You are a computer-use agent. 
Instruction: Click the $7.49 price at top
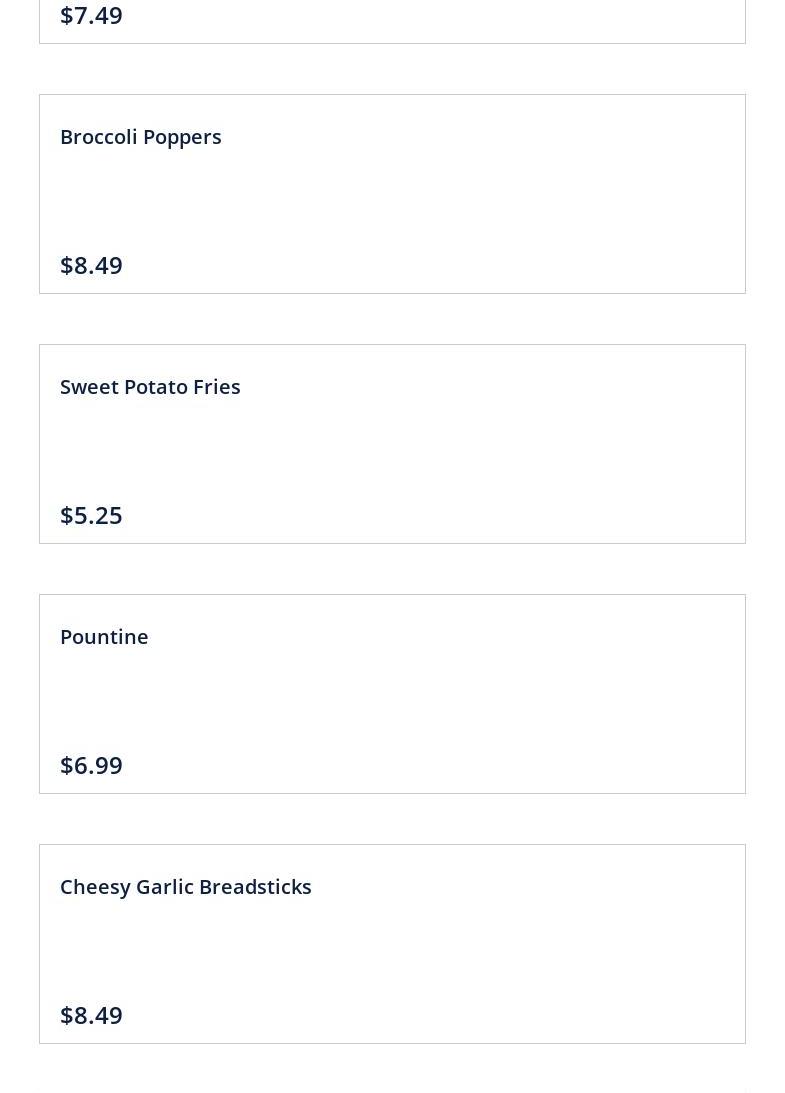click(91, 15)
